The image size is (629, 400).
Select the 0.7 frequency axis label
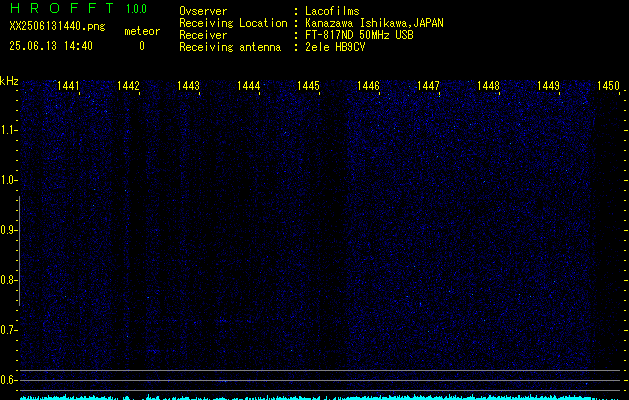coord(8,330)
